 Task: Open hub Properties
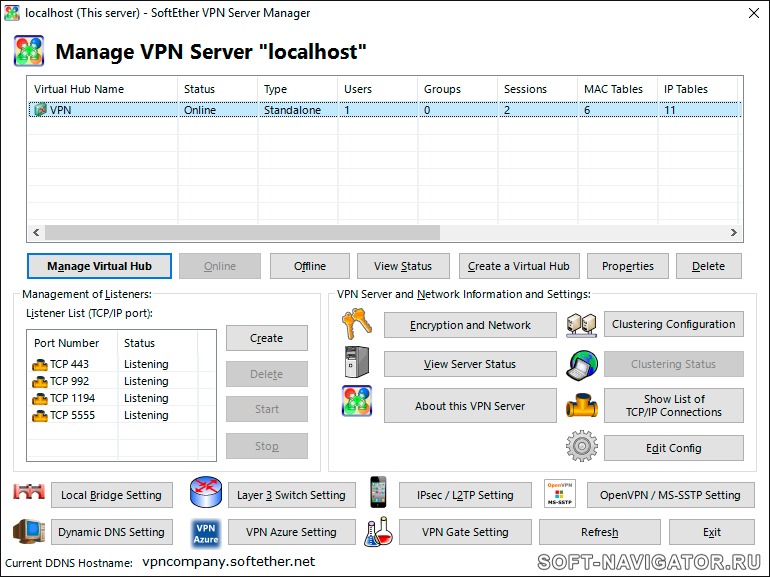point(628,266)
